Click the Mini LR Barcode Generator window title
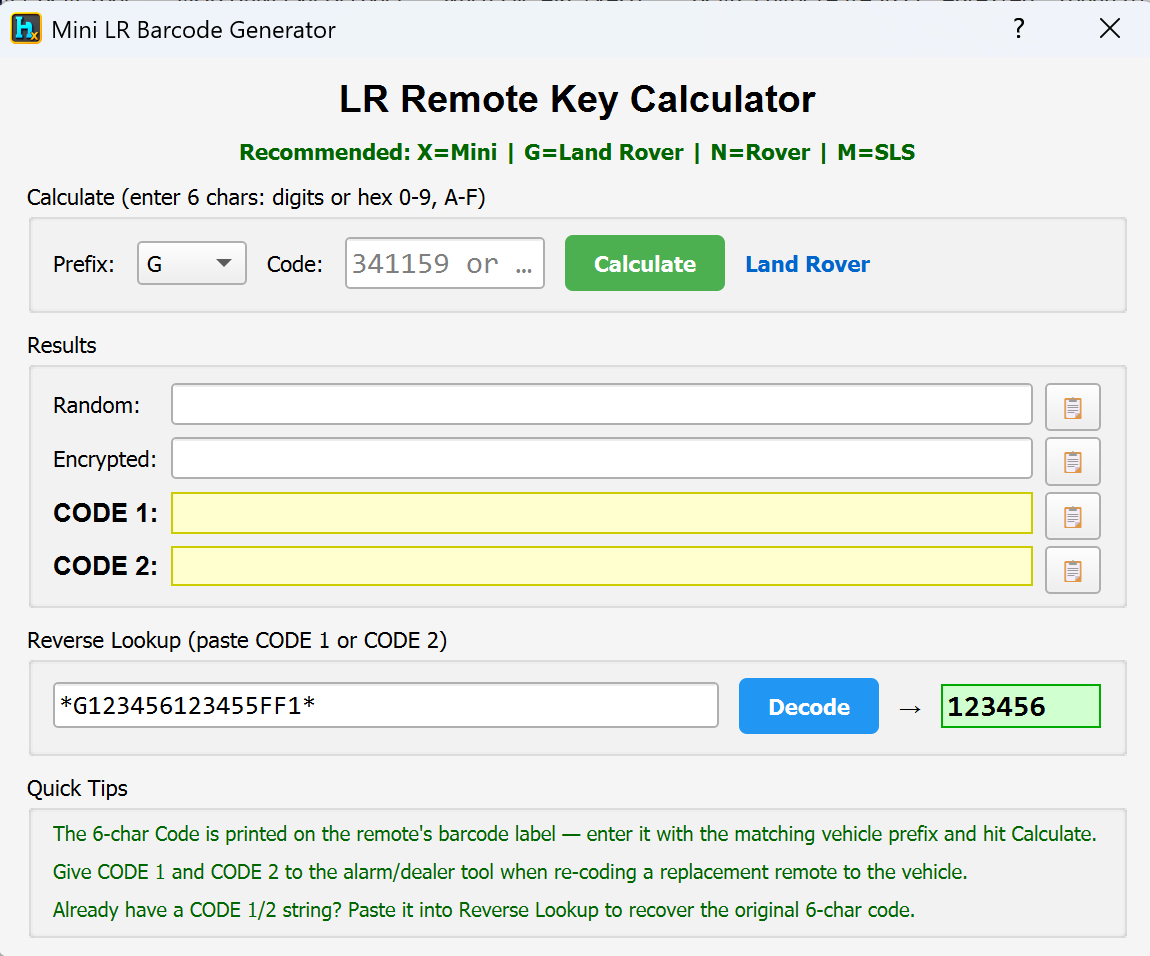This screenshot has height=956, width=1150. 194,29
